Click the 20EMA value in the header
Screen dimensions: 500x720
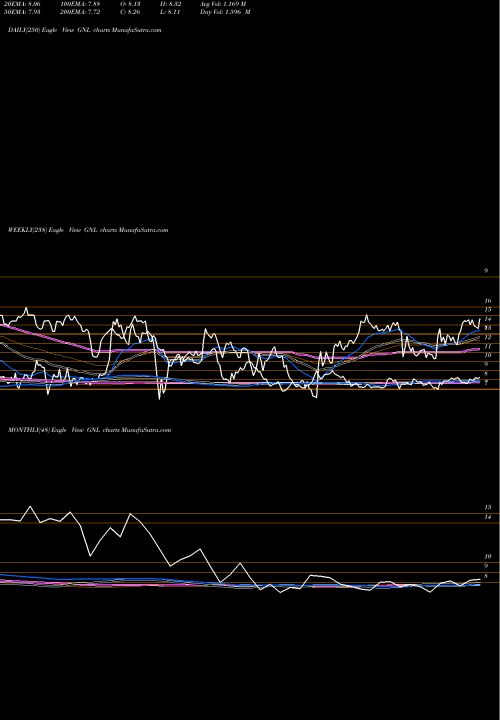pos(21,4)
